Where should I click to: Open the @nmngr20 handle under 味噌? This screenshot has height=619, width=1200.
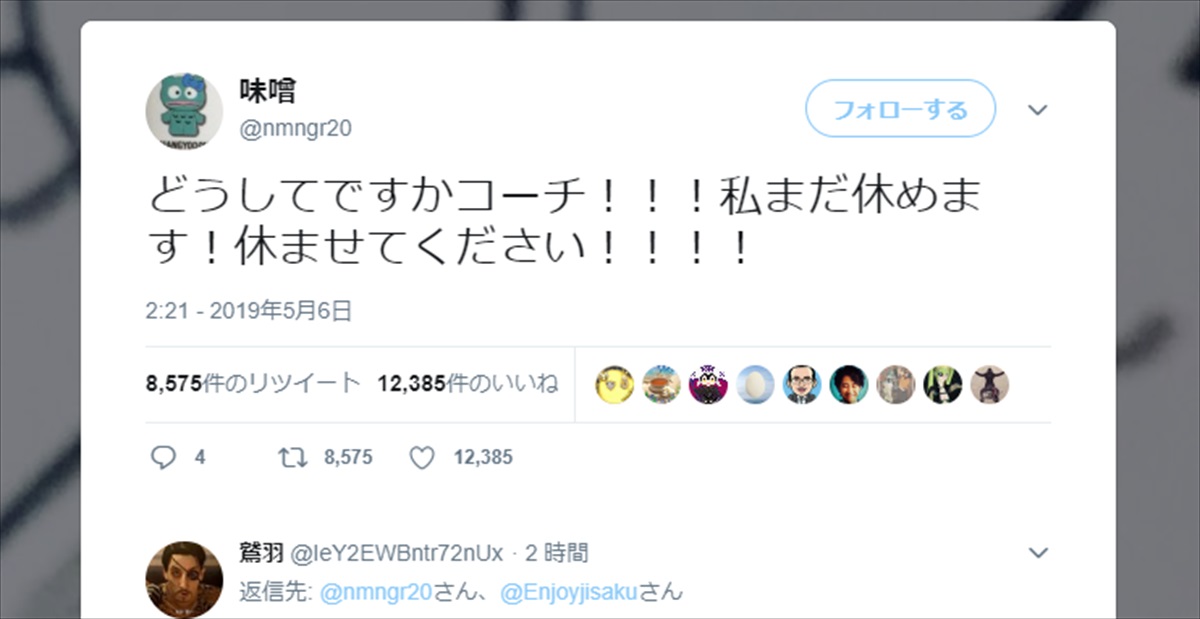click(x=295, y=129)
